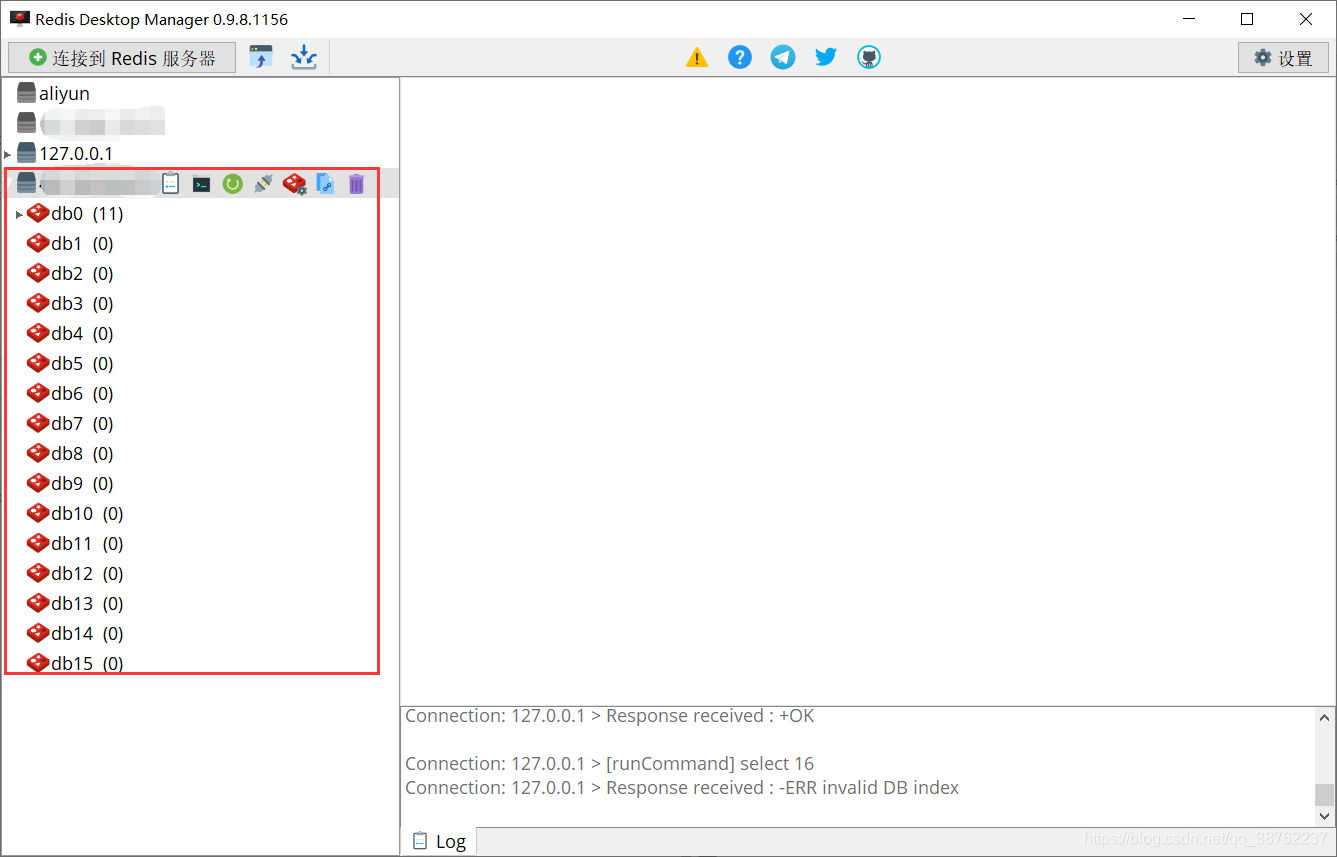The height and width of the screenshot is (857, 1337).
Task: Click log line '[runCommand] select 16'
Action: pos(610,764)
